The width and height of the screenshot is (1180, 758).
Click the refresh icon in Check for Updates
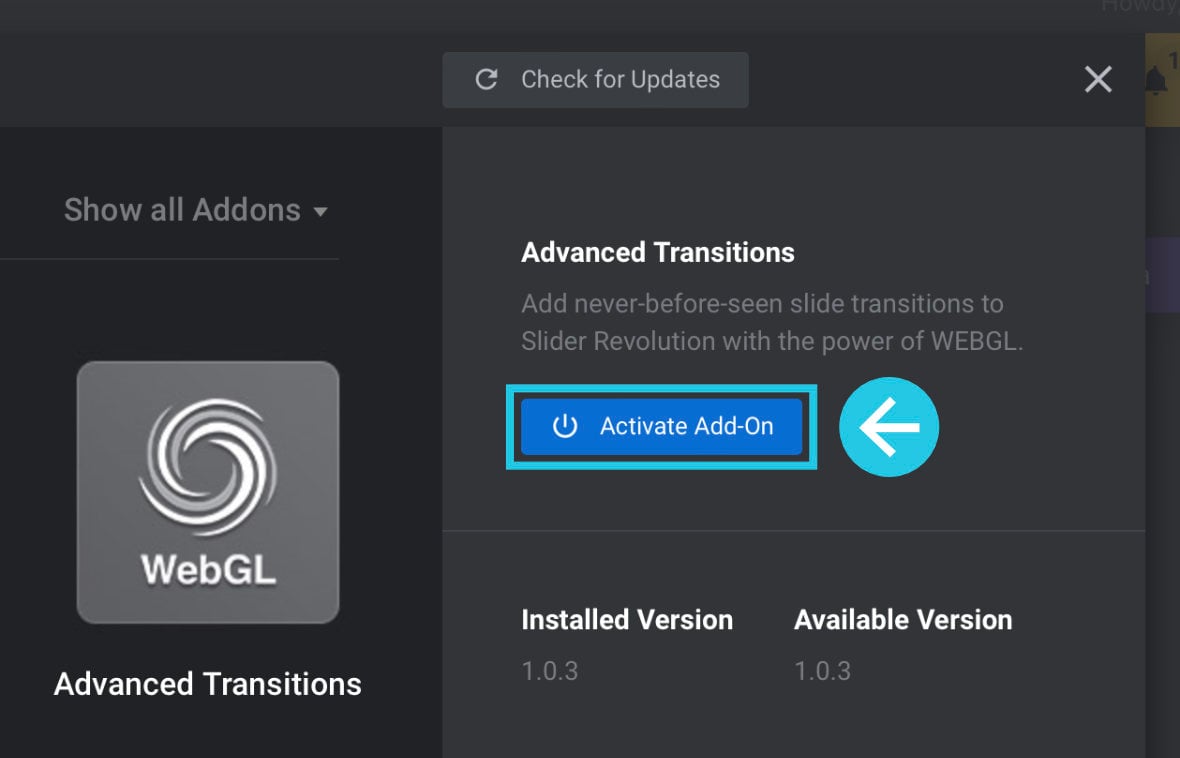click(x=487, y=80)
